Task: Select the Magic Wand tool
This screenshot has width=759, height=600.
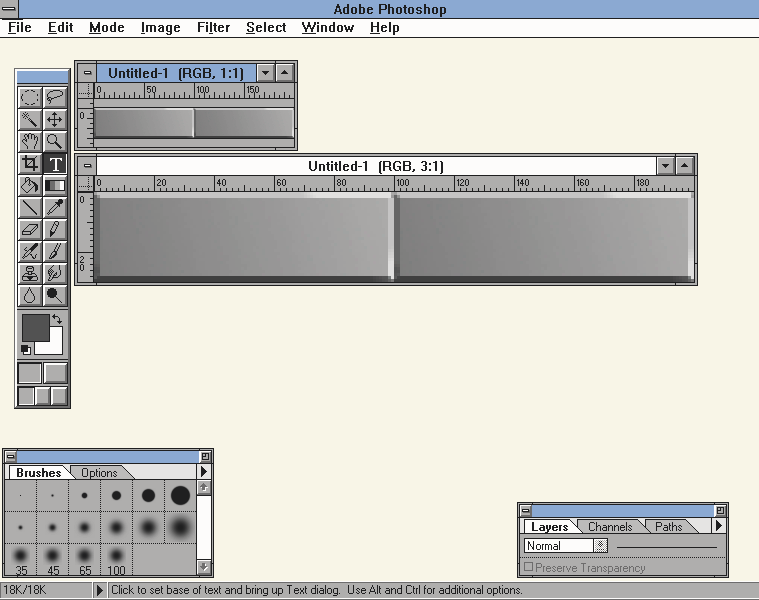Action: [x=30, y=120]
